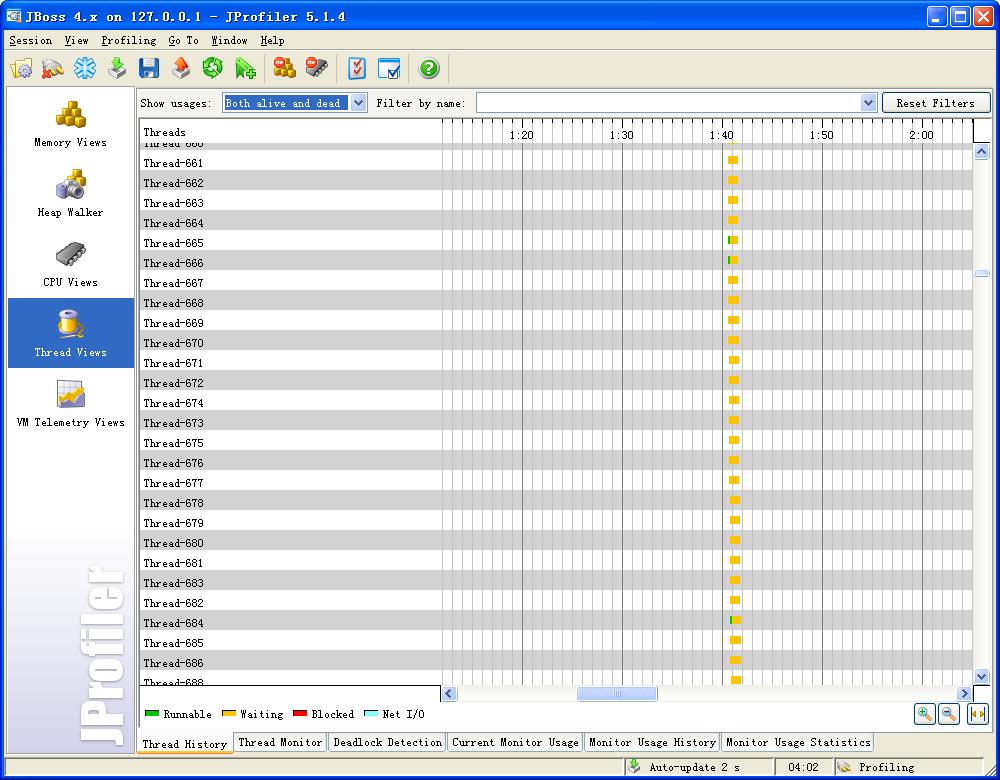Click the 1:40 timeline marker

(721, 135)
